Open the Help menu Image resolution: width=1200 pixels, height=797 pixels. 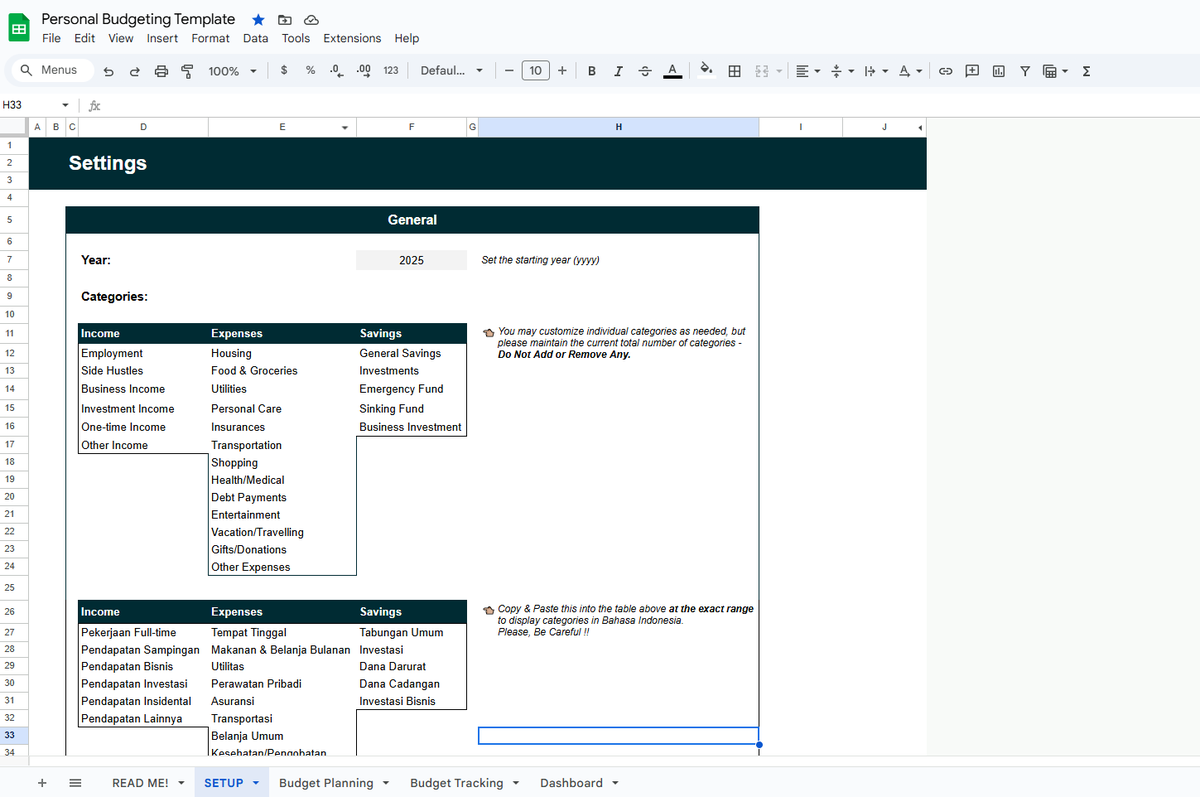407,38
